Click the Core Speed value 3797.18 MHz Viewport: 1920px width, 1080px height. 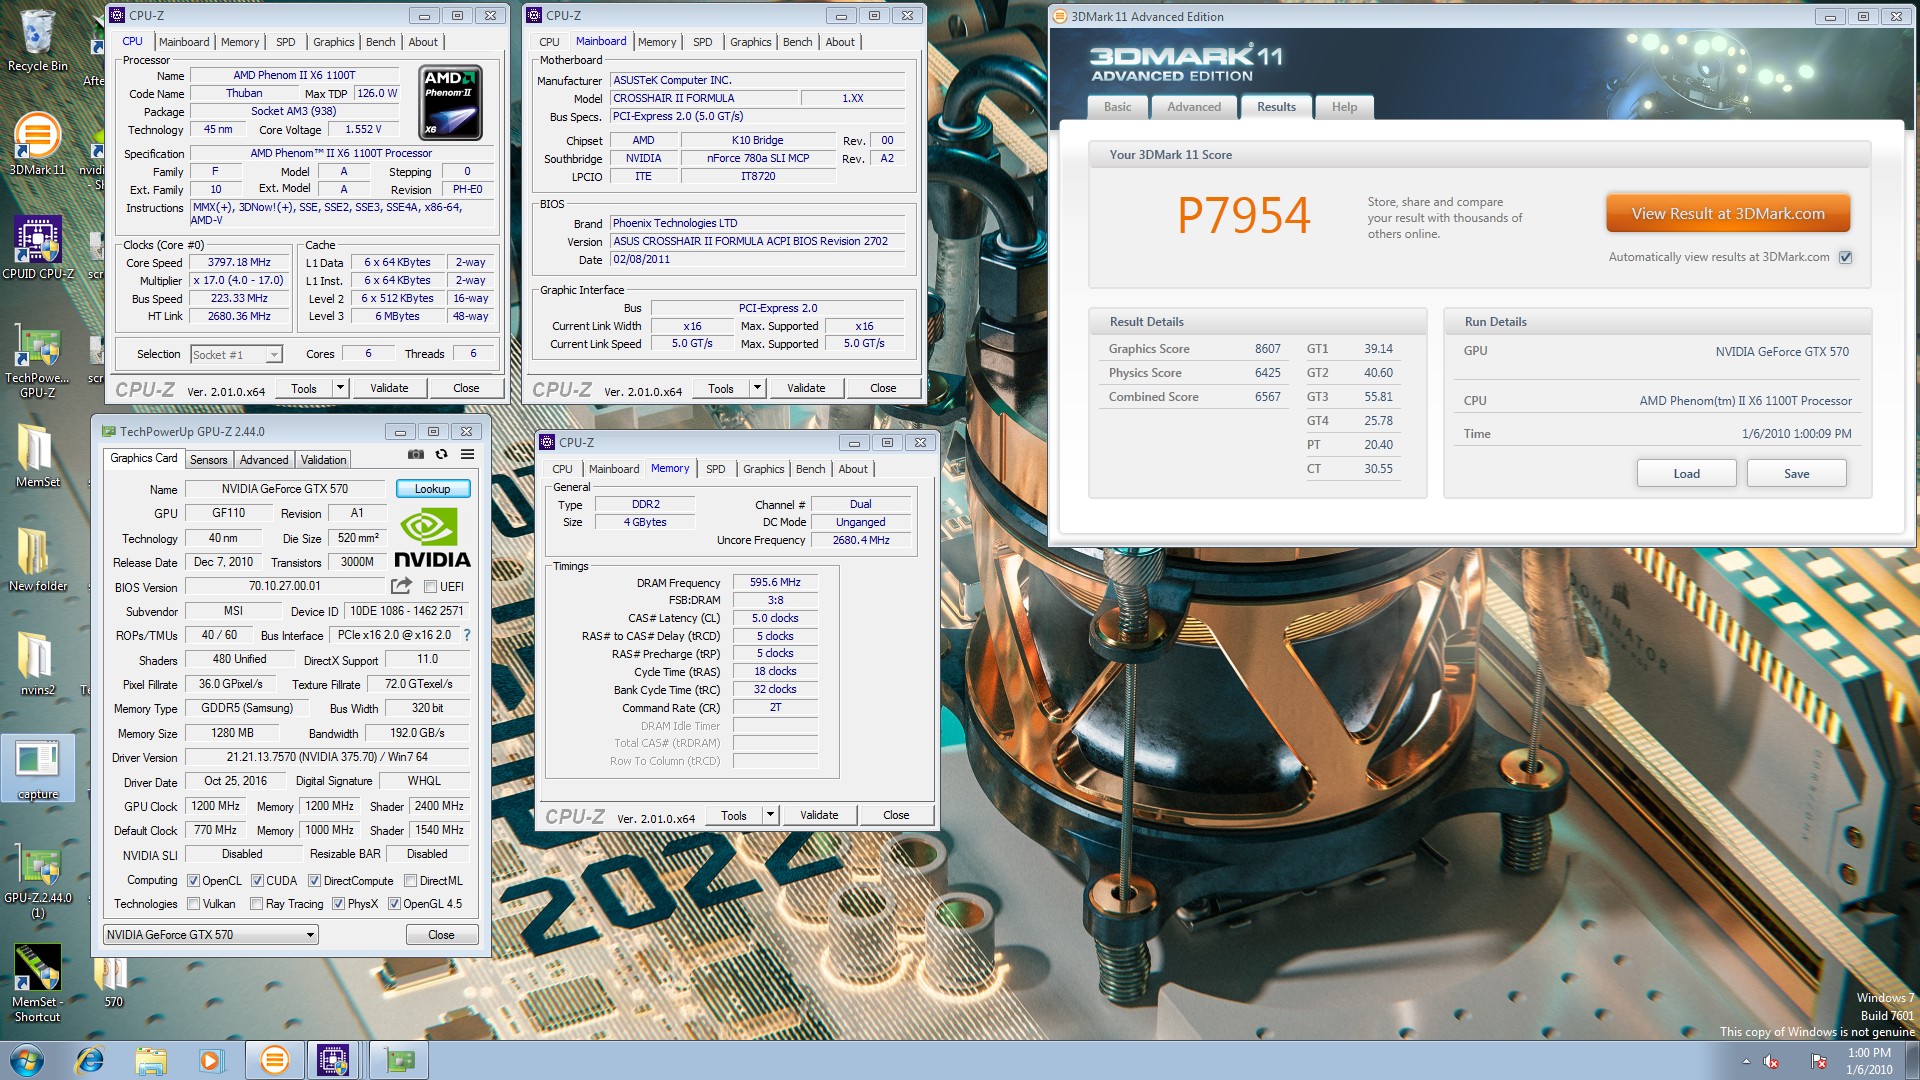tap(239, 262)
